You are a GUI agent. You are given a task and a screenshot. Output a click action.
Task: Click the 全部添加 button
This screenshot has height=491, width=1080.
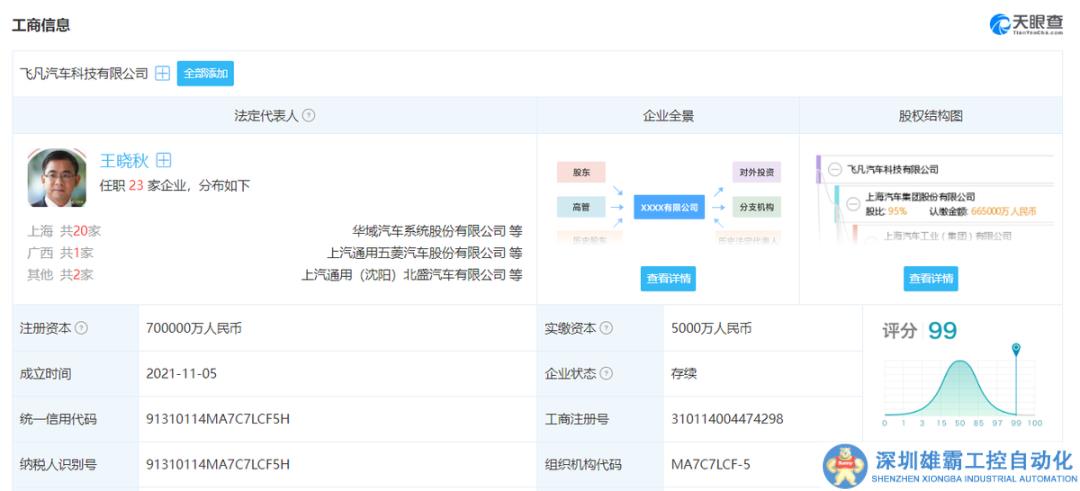205,74
